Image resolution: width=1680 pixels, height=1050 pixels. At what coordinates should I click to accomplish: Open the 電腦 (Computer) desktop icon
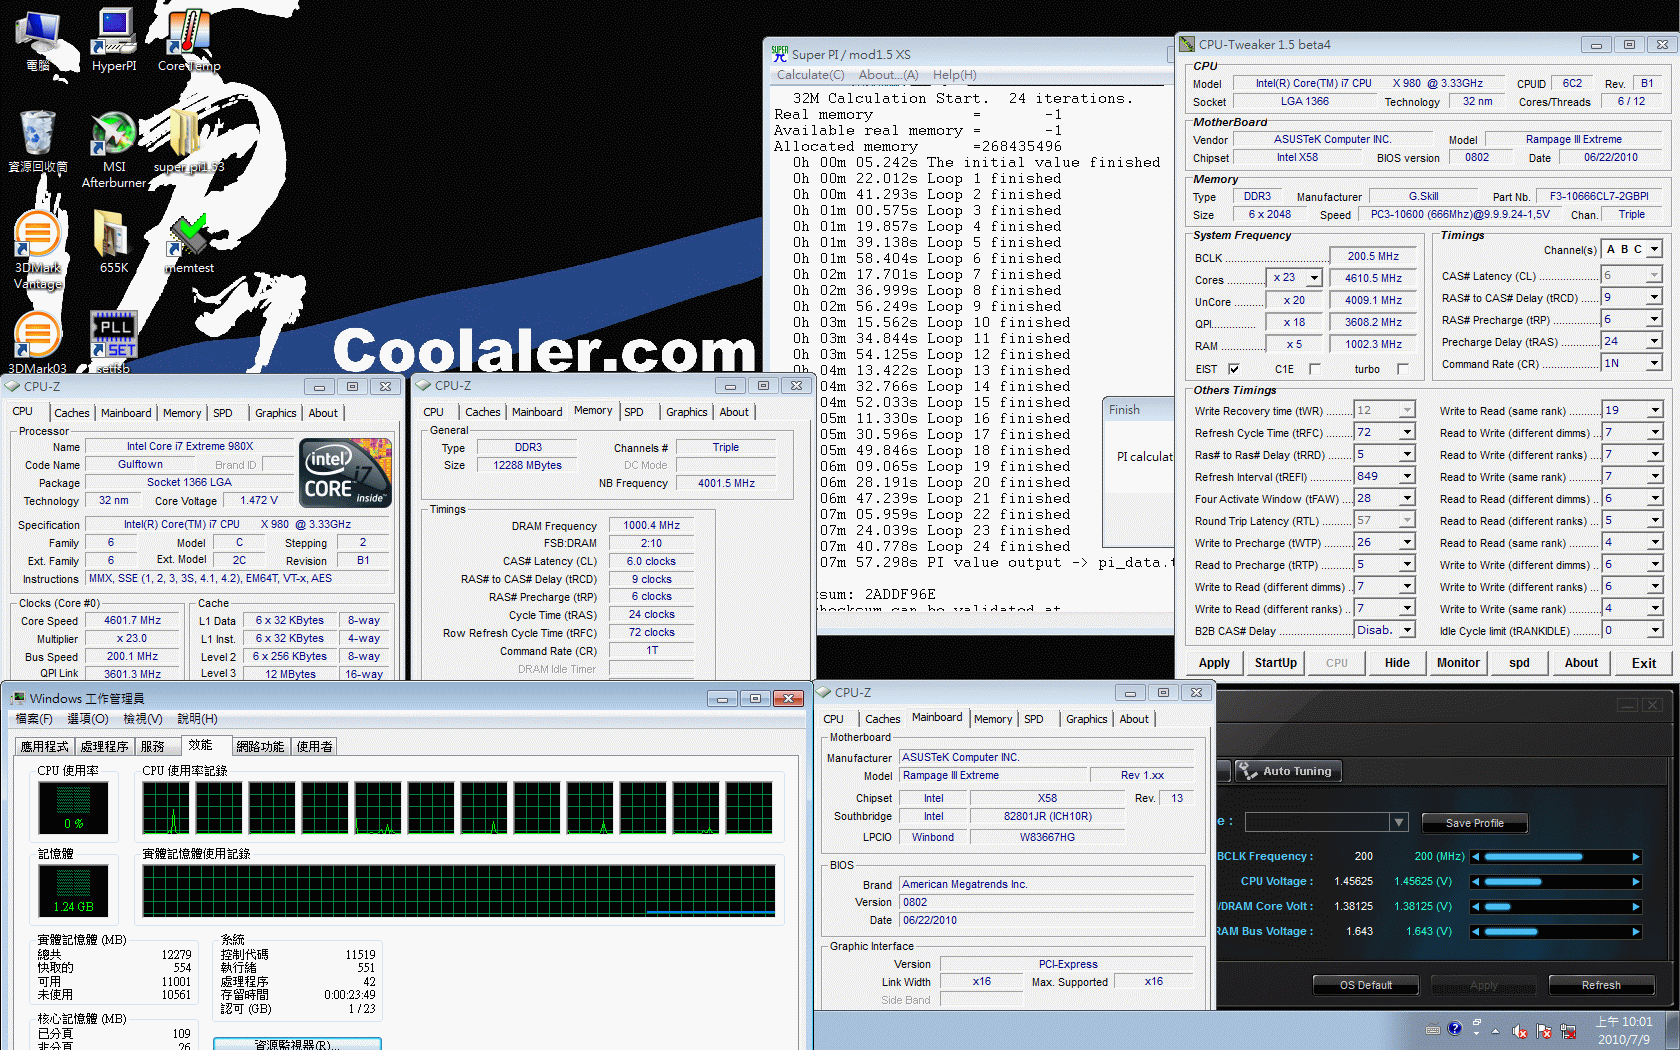(38, 40)
